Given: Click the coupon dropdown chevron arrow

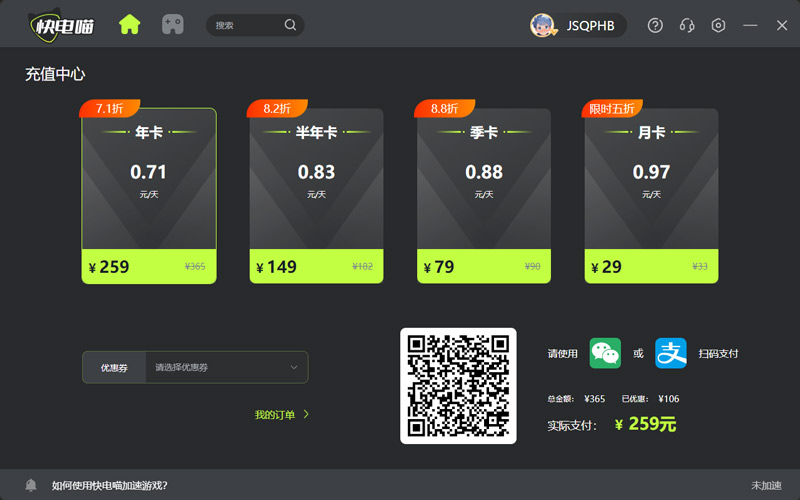Looking at the screenshot, I should tap(294, 367).
